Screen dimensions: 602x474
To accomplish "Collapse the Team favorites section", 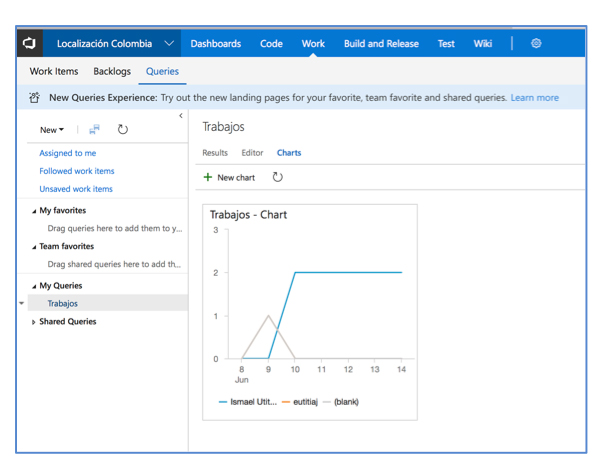I will (34, 247).
